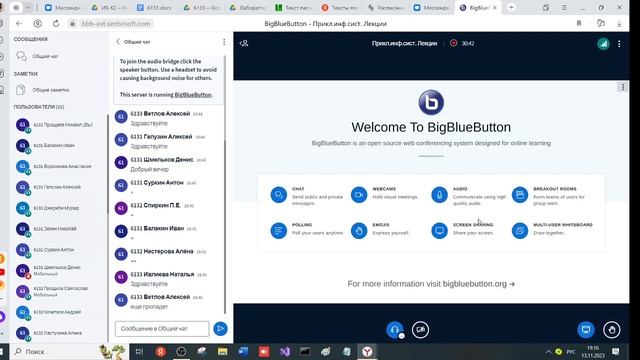Click the Audio microphone icon on slide
Screen dimensions: 640x360
click(440, 195)
